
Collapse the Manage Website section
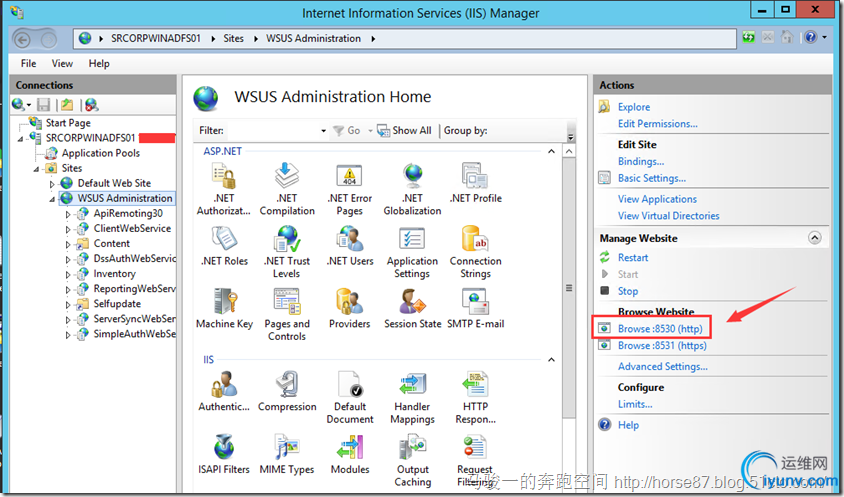pyautogui.click(x=814, y=238)
